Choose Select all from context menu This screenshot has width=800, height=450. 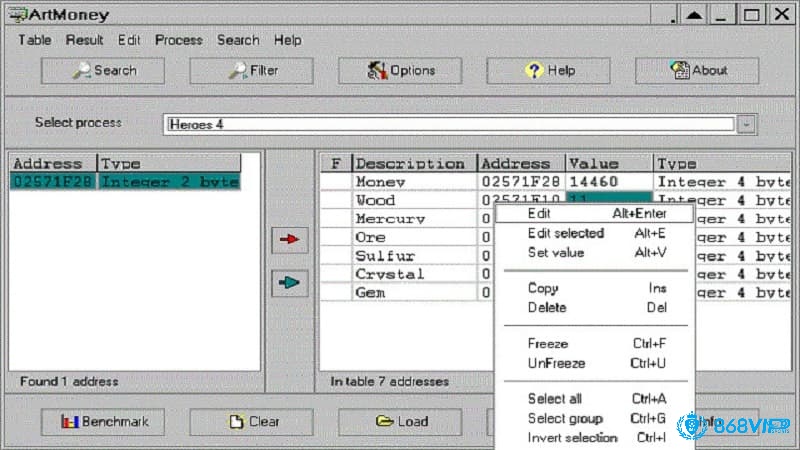point(594,399)
